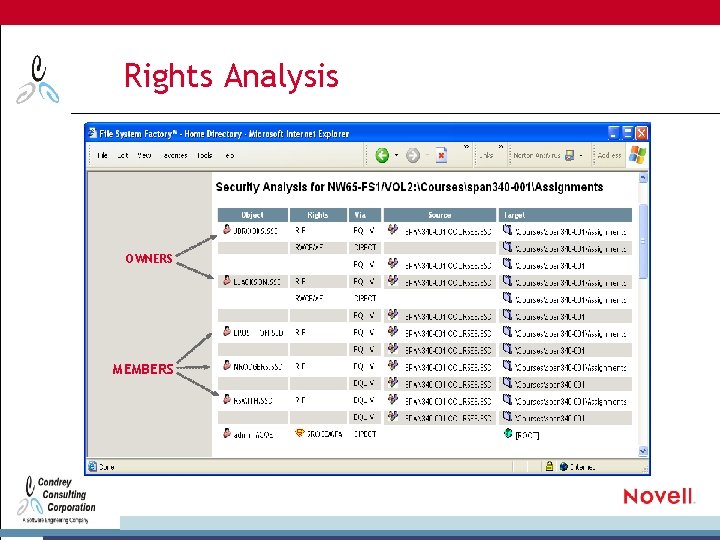The height and width of the screenshot is (540, 720).
Task: Click the folder icon in the NMOOGEN row
Action: click(507, 366)
